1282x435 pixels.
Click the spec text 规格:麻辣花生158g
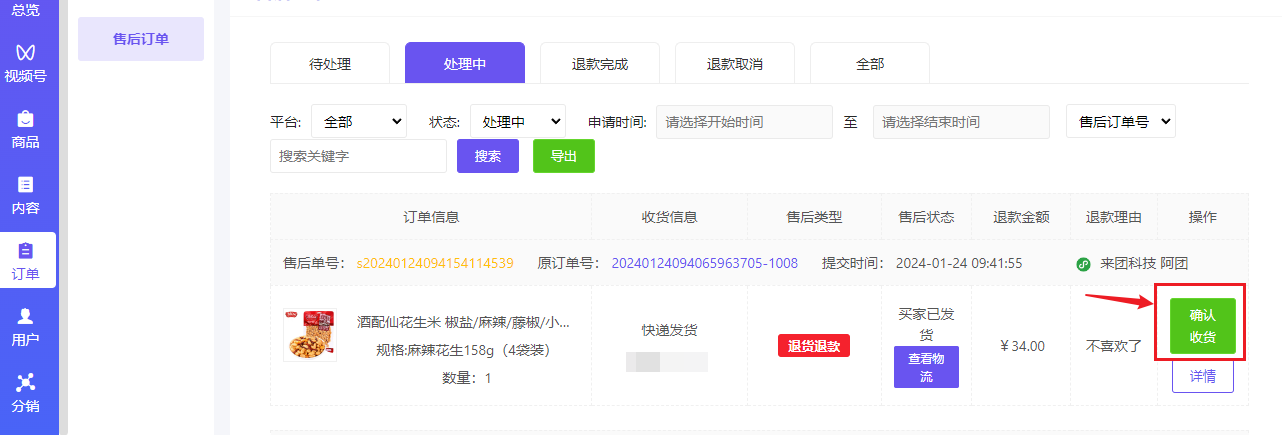pos(463,350)
